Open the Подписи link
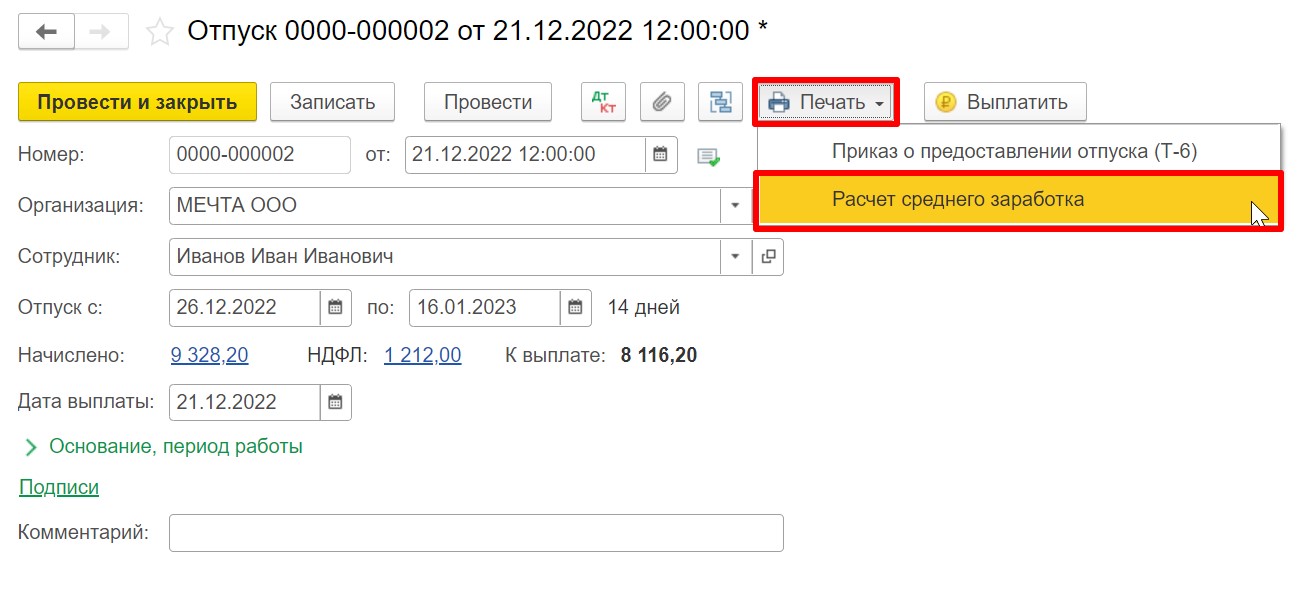This screenshot has height=603, width=1313. tap(59, 487)
